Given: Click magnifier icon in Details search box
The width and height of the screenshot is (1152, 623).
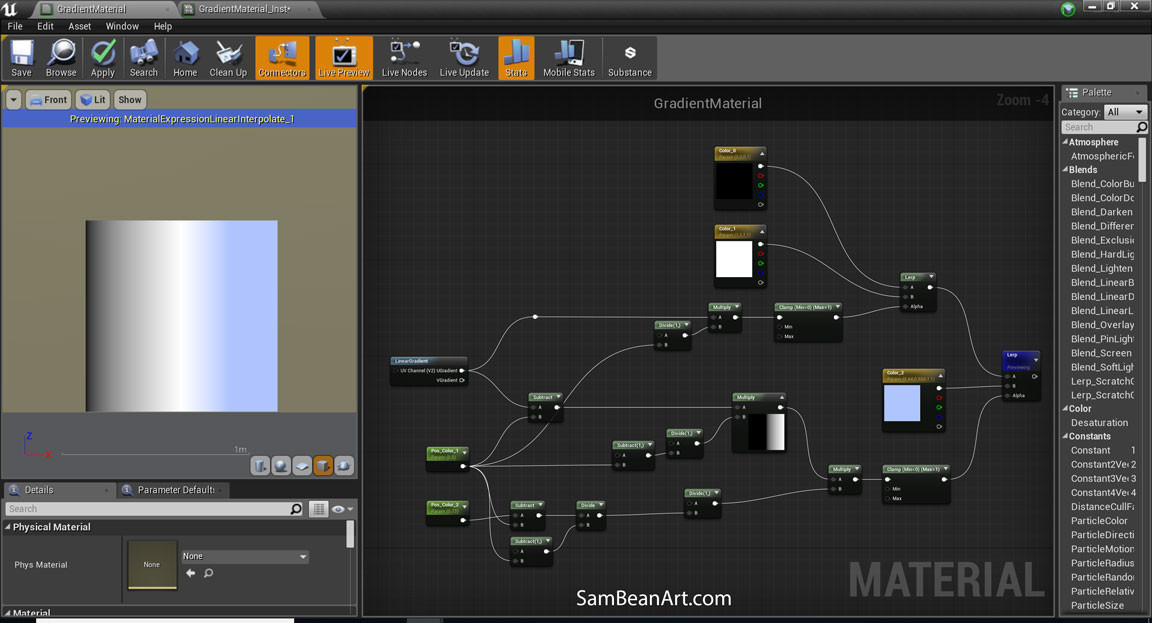Looking at the screenshot, I should click(296, 508).
